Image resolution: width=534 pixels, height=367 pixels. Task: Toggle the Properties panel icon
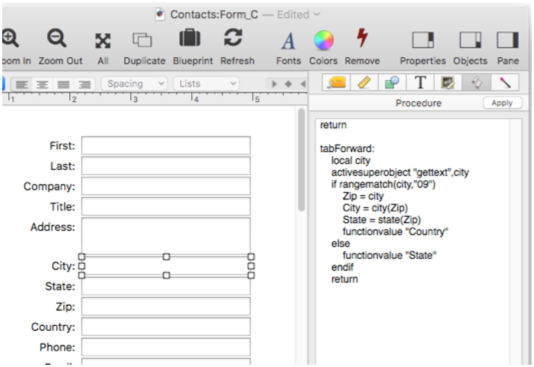pos(423,40)
